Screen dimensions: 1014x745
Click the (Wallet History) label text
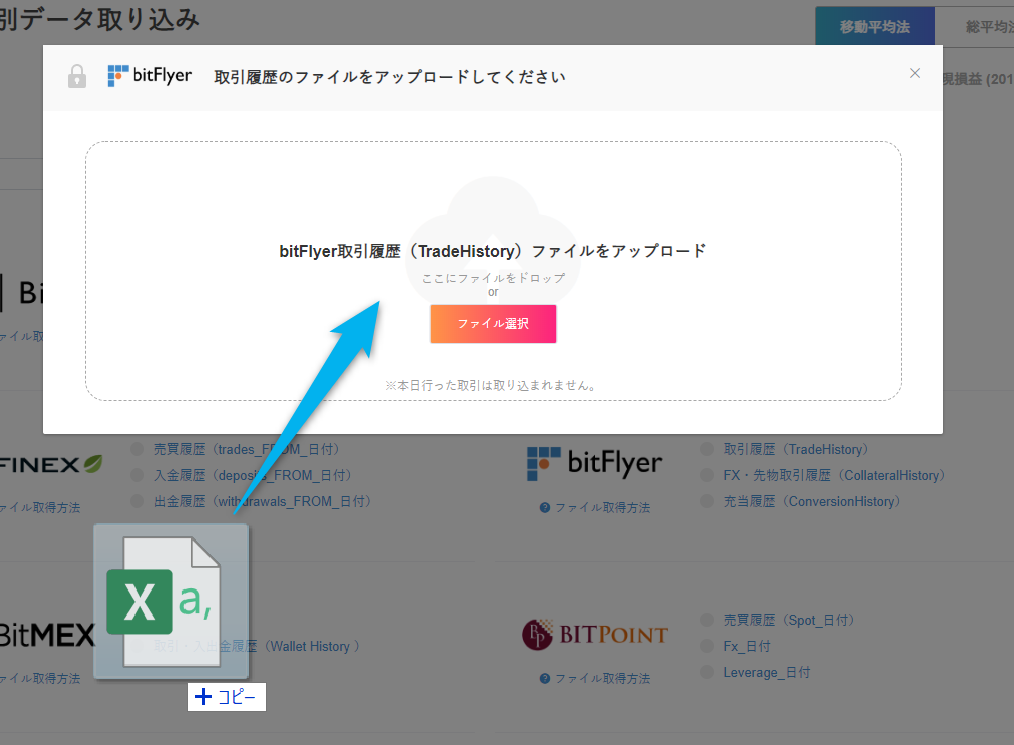point(312,646)
